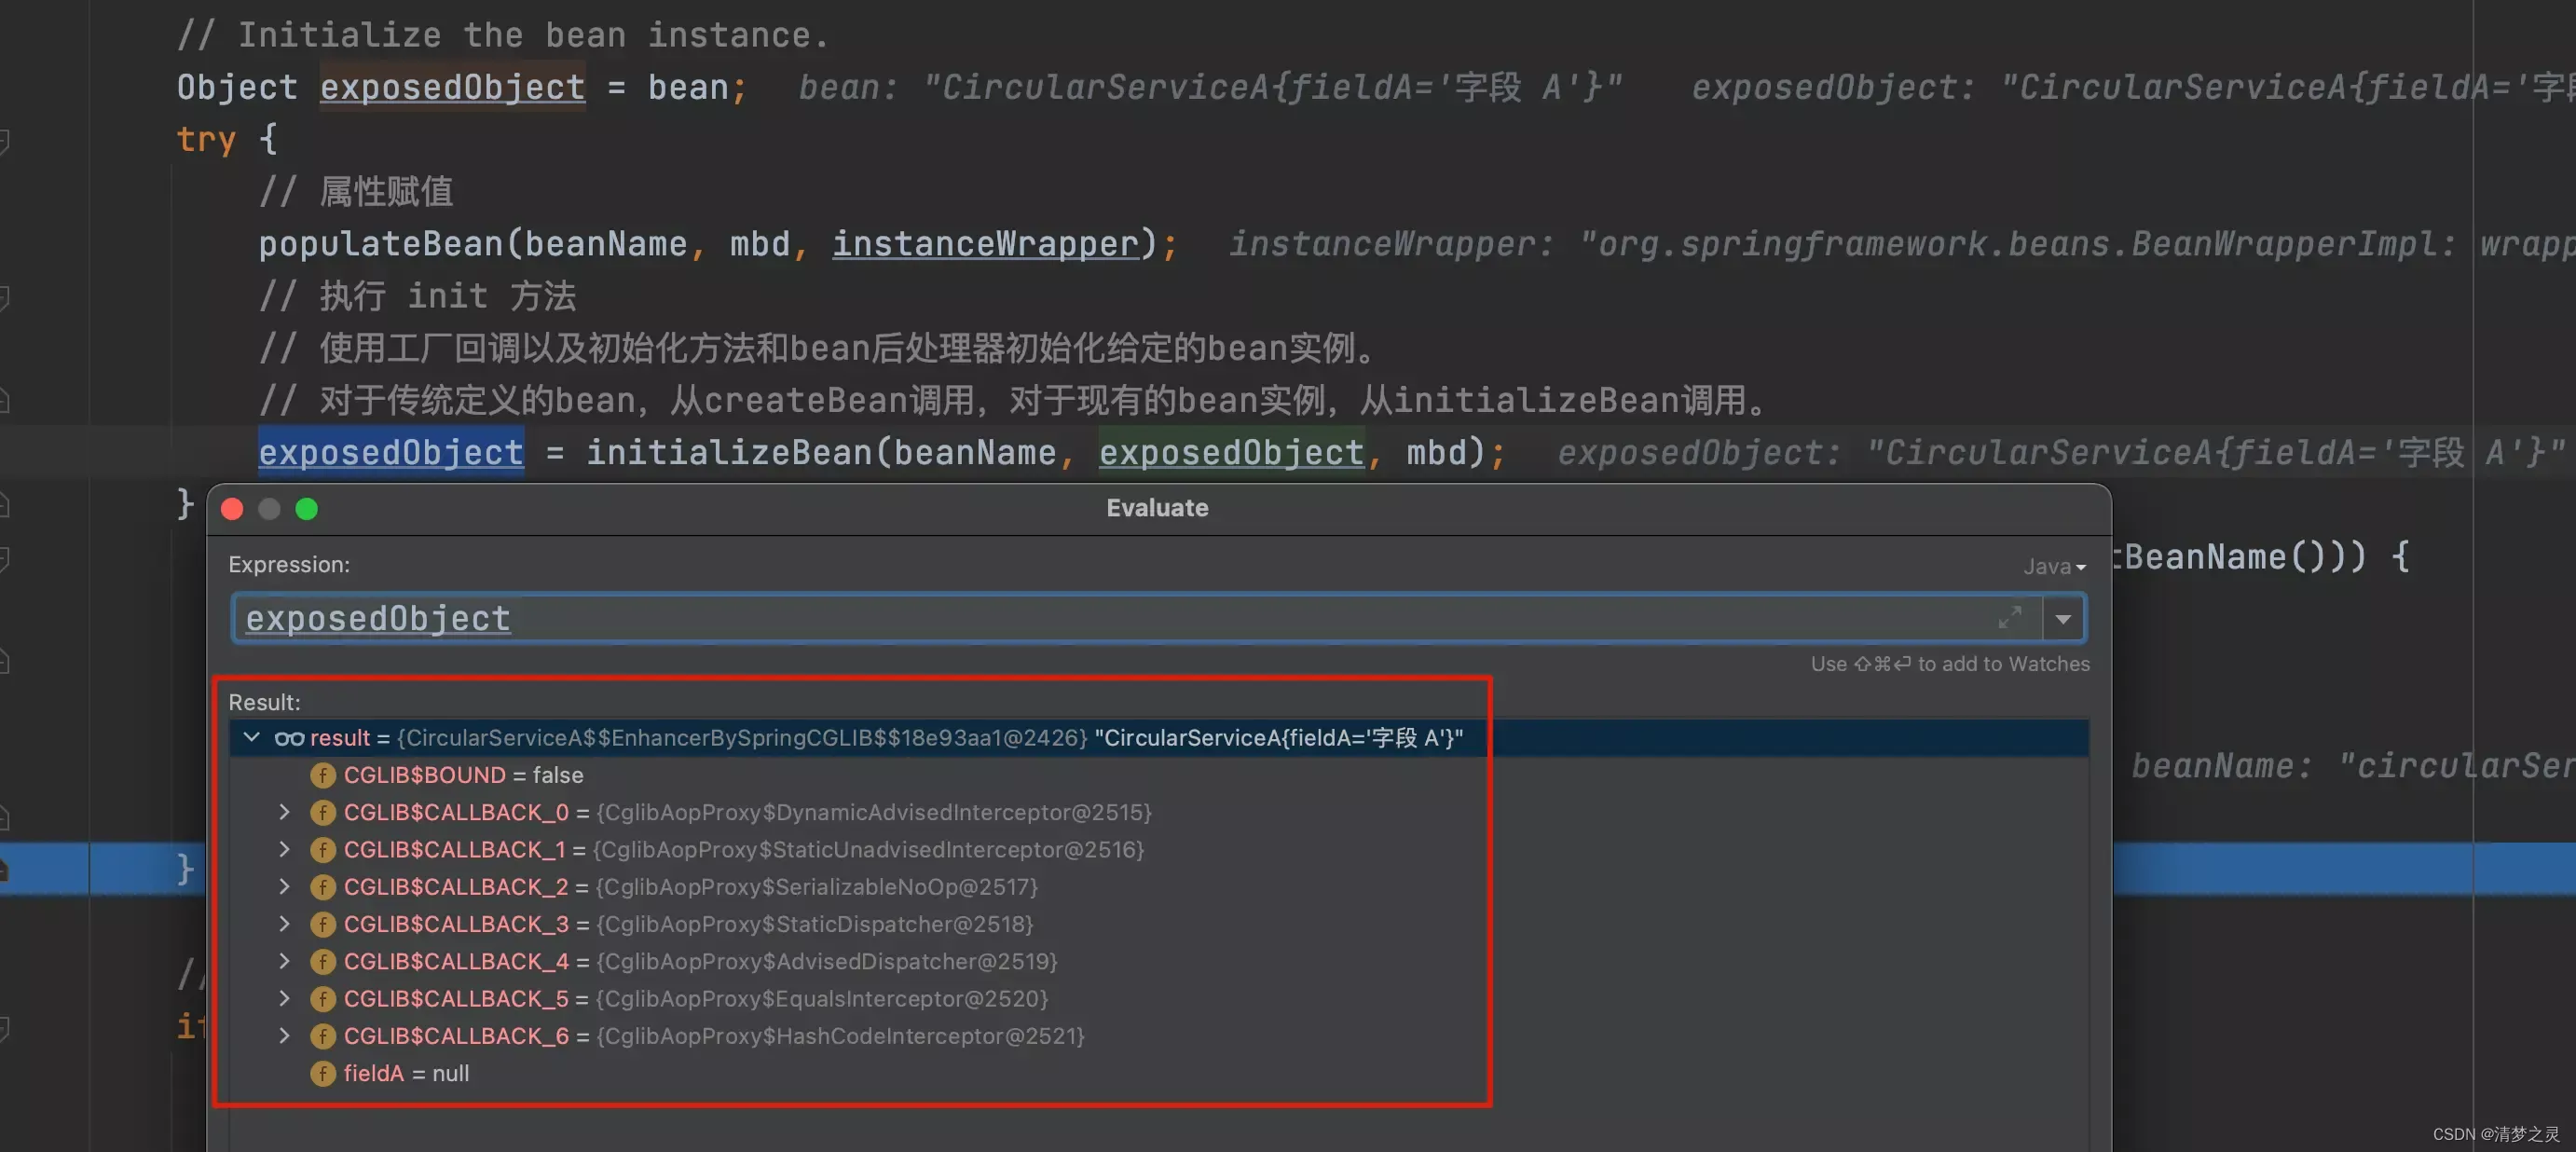
Task: Click field icon beside CGLIB$CALLBACK_2
Action: tap(322, 887)
